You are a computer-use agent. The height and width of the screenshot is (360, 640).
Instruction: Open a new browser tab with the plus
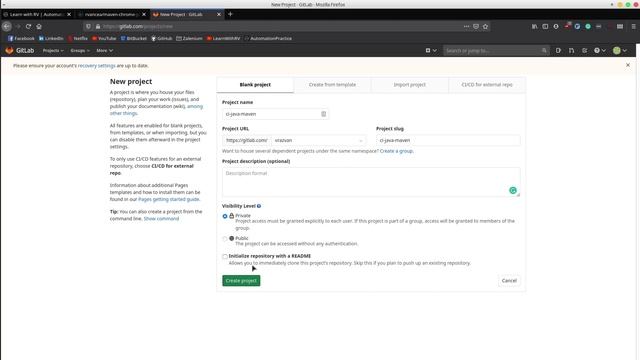point(230,14)
